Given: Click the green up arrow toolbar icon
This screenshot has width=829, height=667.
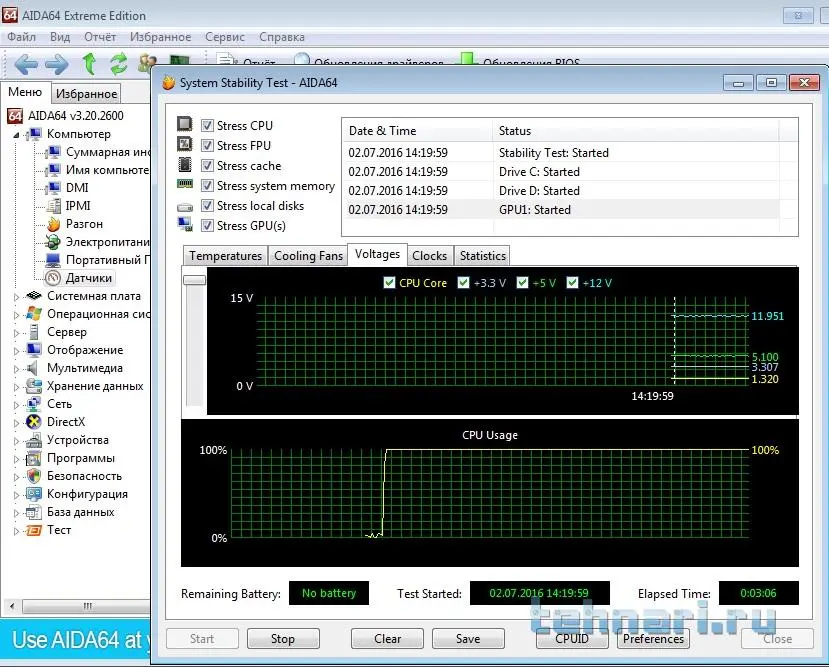Looking at the screenshot, I should coord(90,65).
